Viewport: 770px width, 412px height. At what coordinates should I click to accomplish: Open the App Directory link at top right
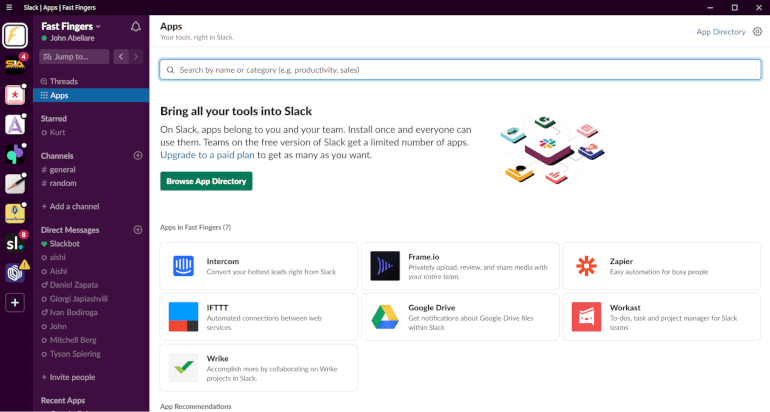point(721,32)
